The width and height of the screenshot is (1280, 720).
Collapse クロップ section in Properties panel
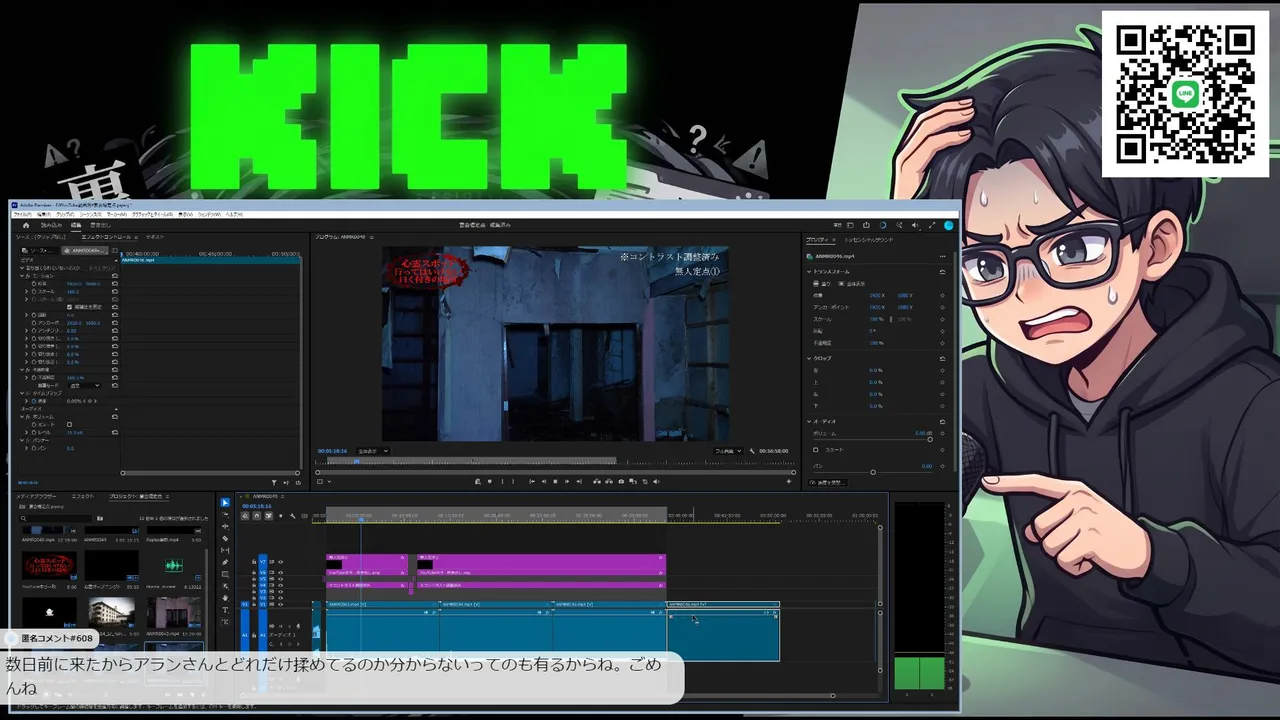click(x=810, y=358)
